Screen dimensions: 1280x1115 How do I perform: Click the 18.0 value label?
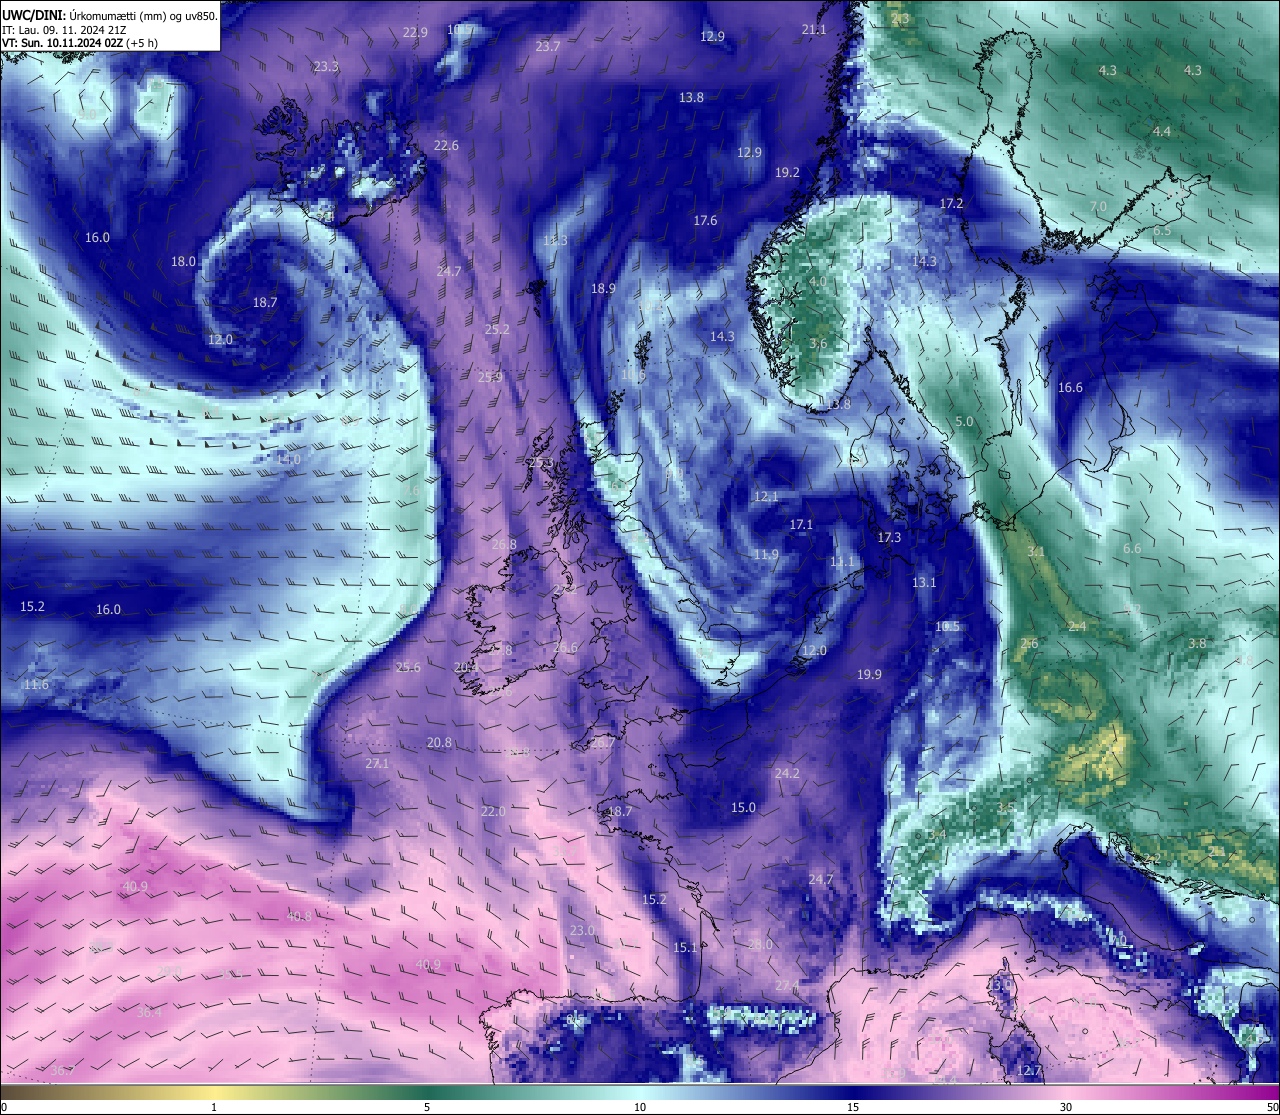pos(183,262)
